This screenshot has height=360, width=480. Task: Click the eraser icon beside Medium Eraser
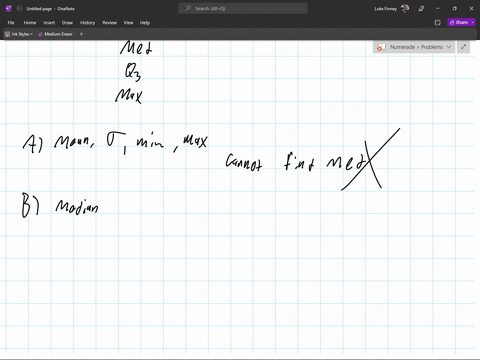40,34
